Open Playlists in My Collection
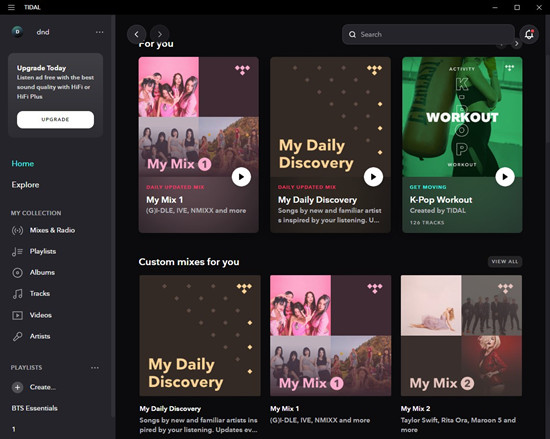Viewport: 550px width, 439px height. [43, 251]
